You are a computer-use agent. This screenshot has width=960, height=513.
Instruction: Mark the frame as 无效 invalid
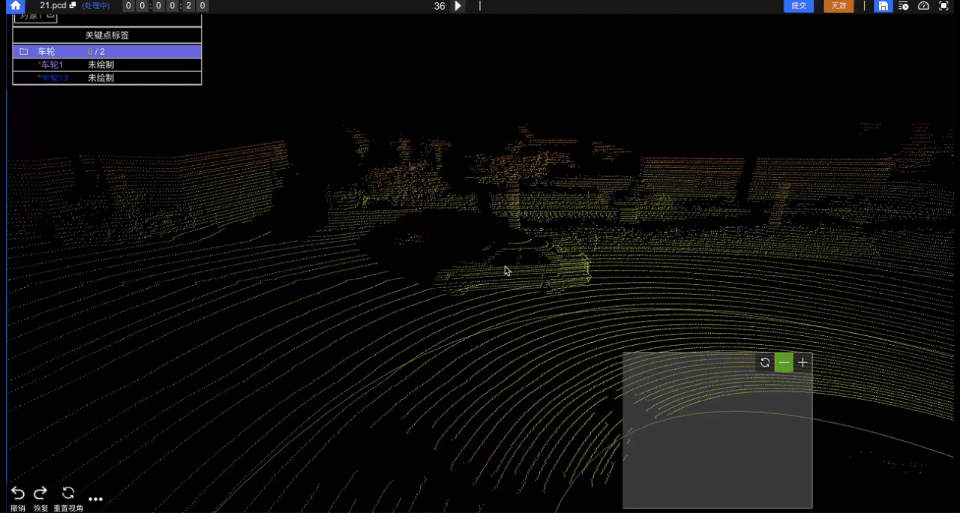(838, 6)
